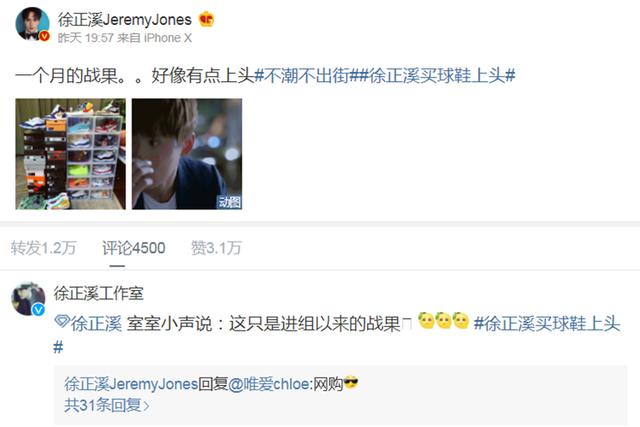Viewport: 640px width, 427px height.
Task: Open the 徐正溪JeremyJones username link
Action: pyautogui.click(x=124, y=20)
